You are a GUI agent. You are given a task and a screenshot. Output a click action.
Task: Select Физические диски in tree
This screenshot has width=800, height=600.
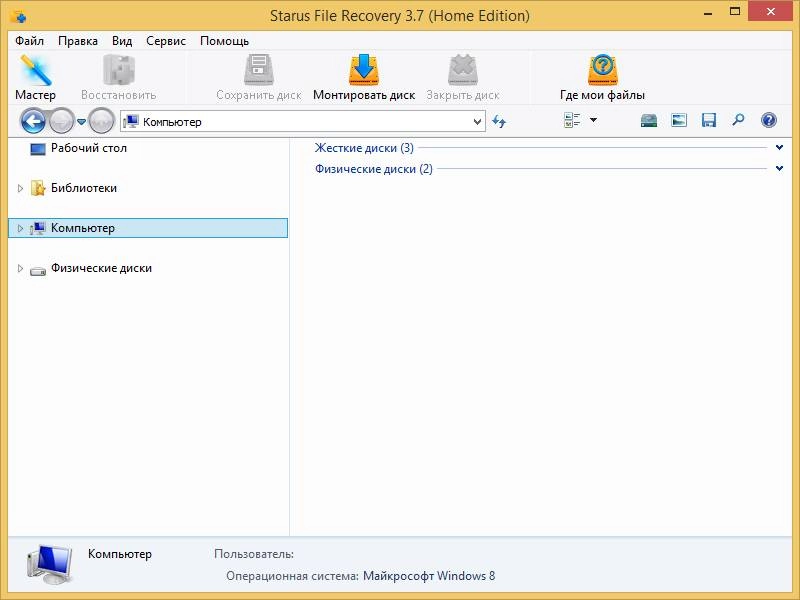point(101,268)
